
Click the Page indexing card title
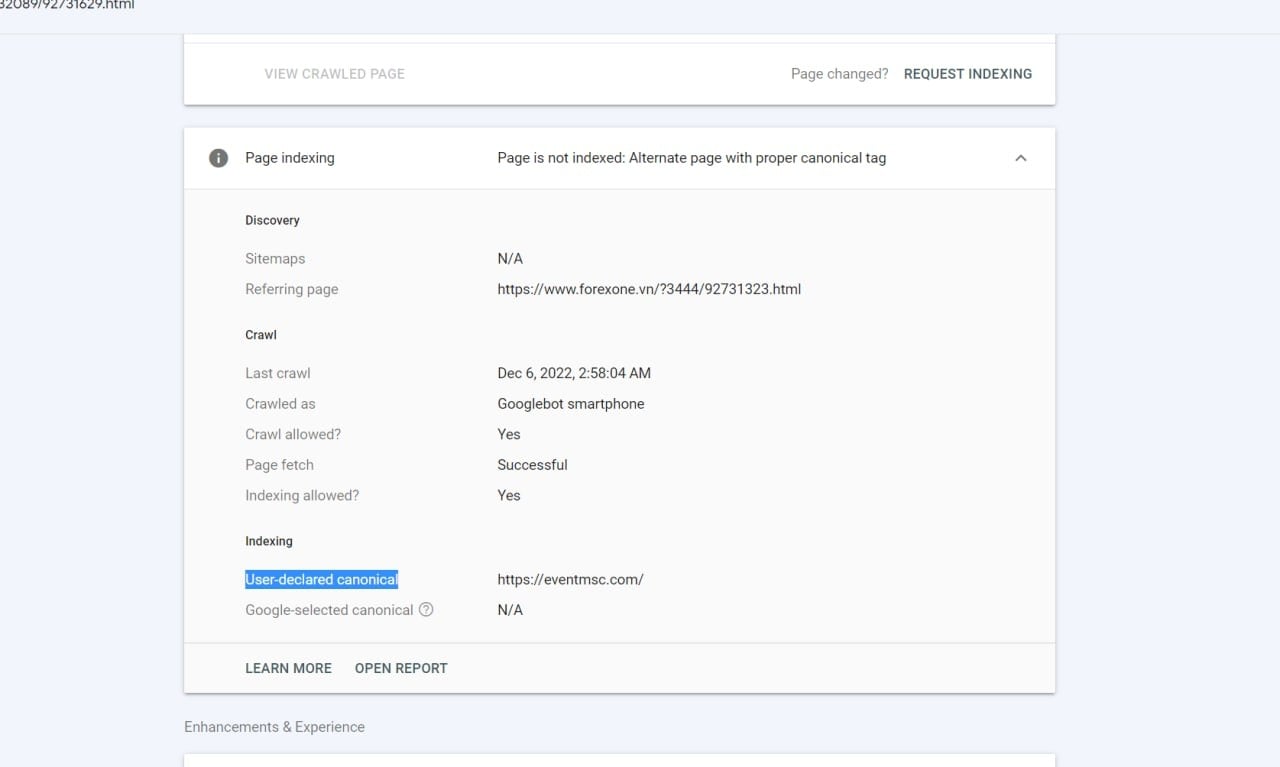point(290,158)
